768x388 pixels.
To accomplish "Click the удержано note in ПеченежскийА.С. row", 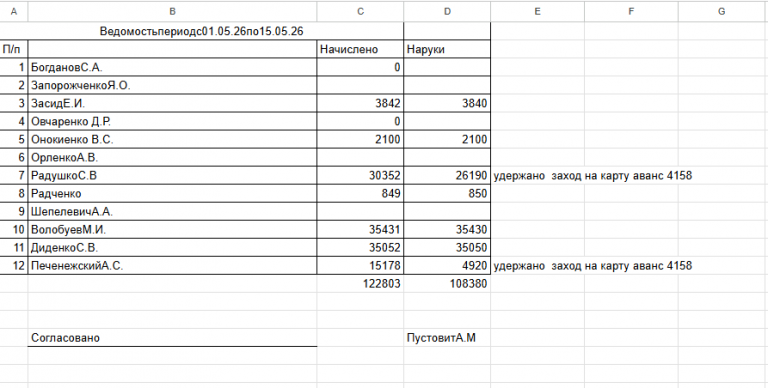I will (593, 266).
